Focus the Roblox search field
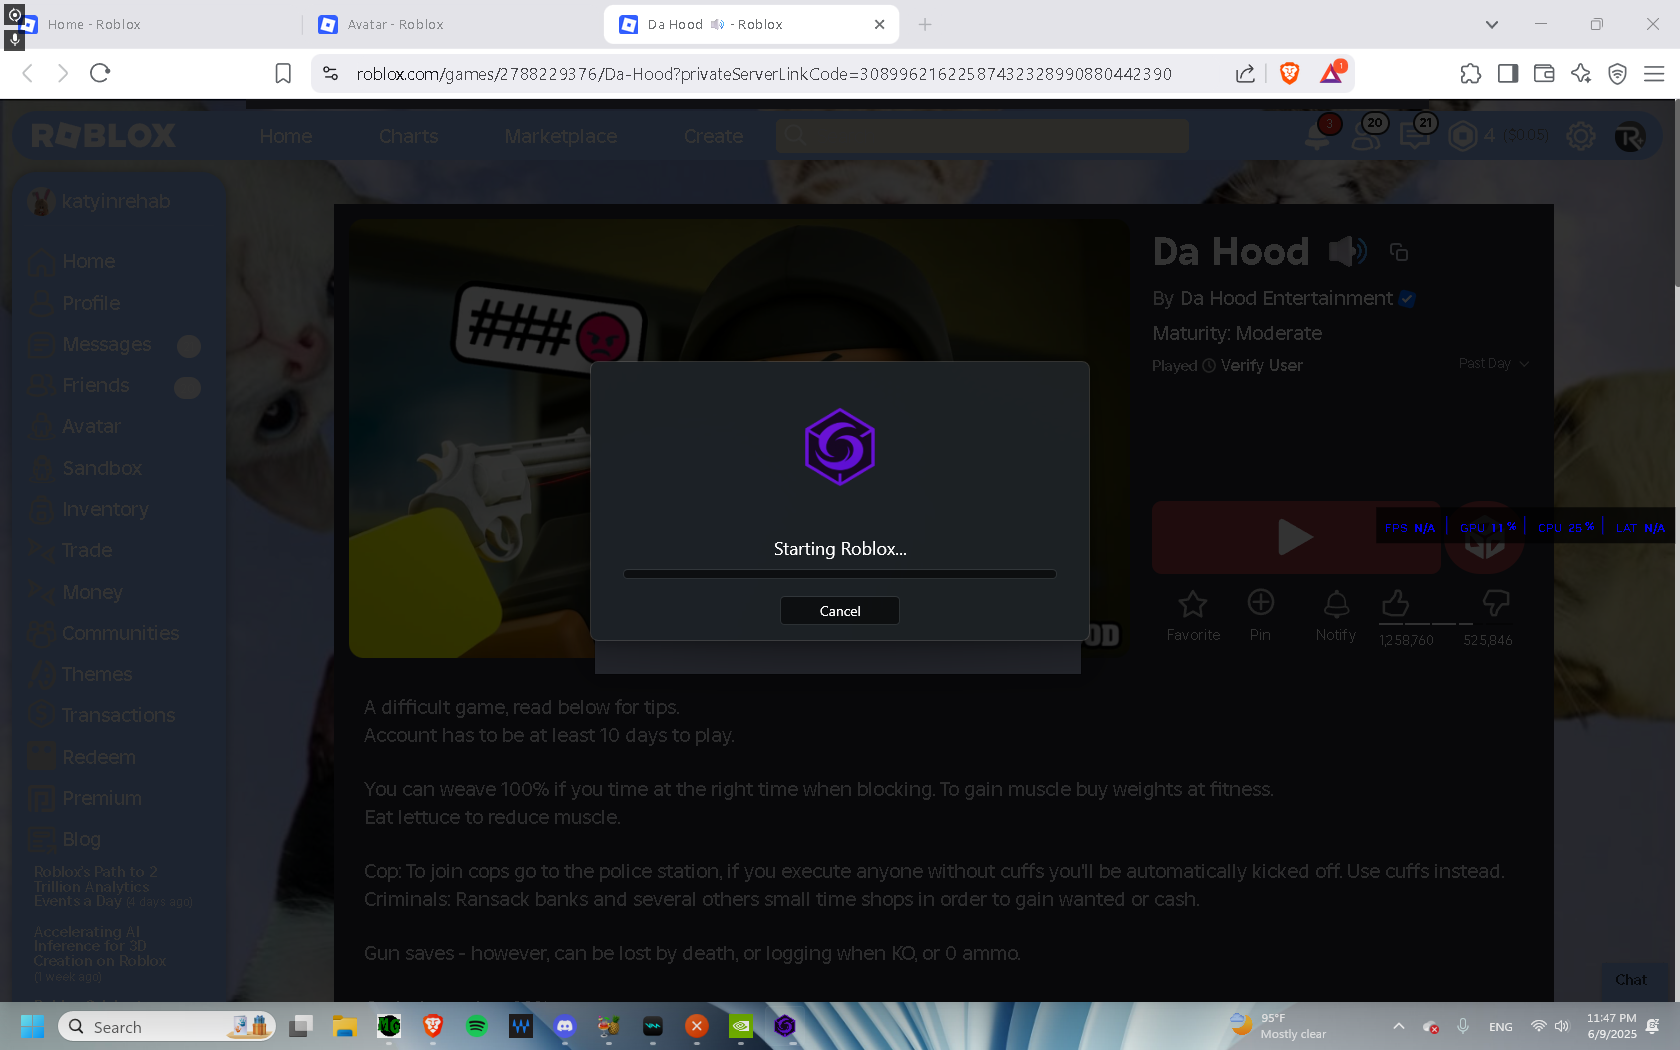Screen dimensions: 1680x1050 (982, 135)
